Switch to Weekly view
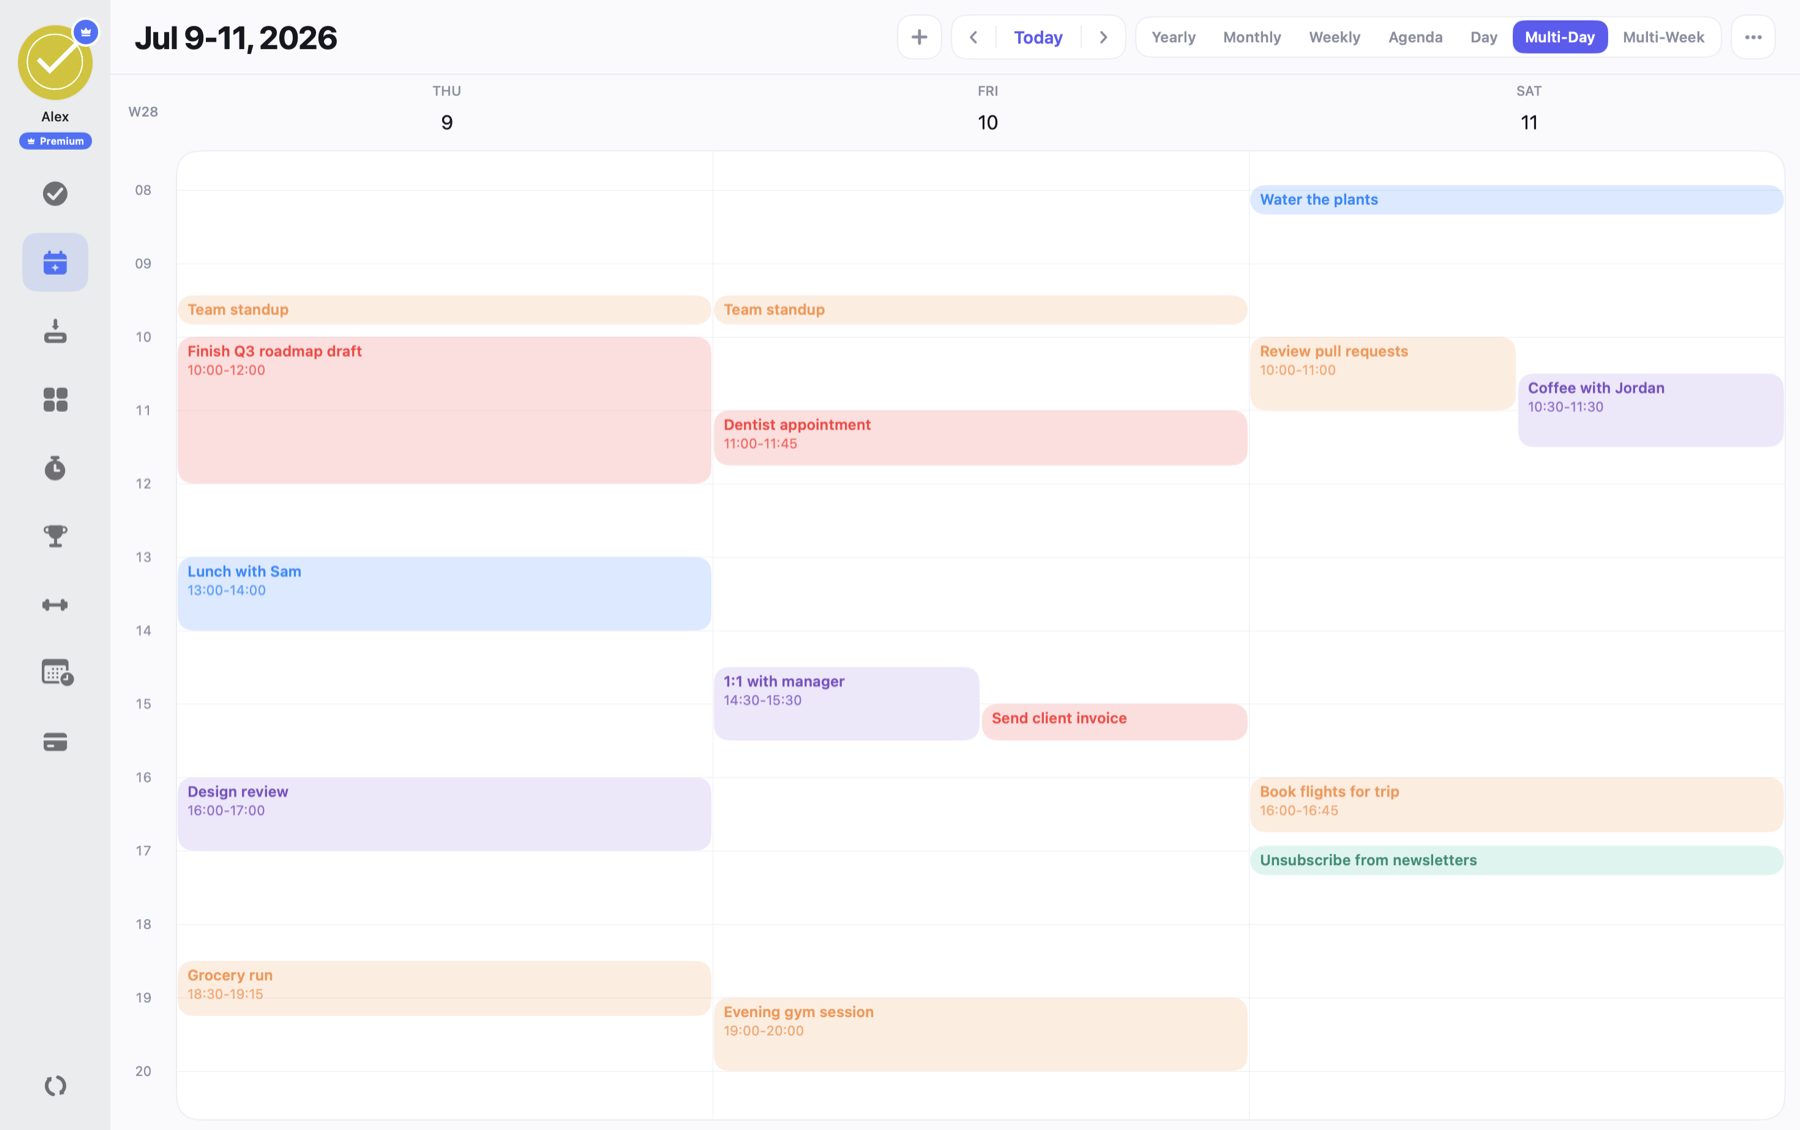The width and height of the screenshot is (1800, 1130). pyautogui.click(x=1334, y=37)
